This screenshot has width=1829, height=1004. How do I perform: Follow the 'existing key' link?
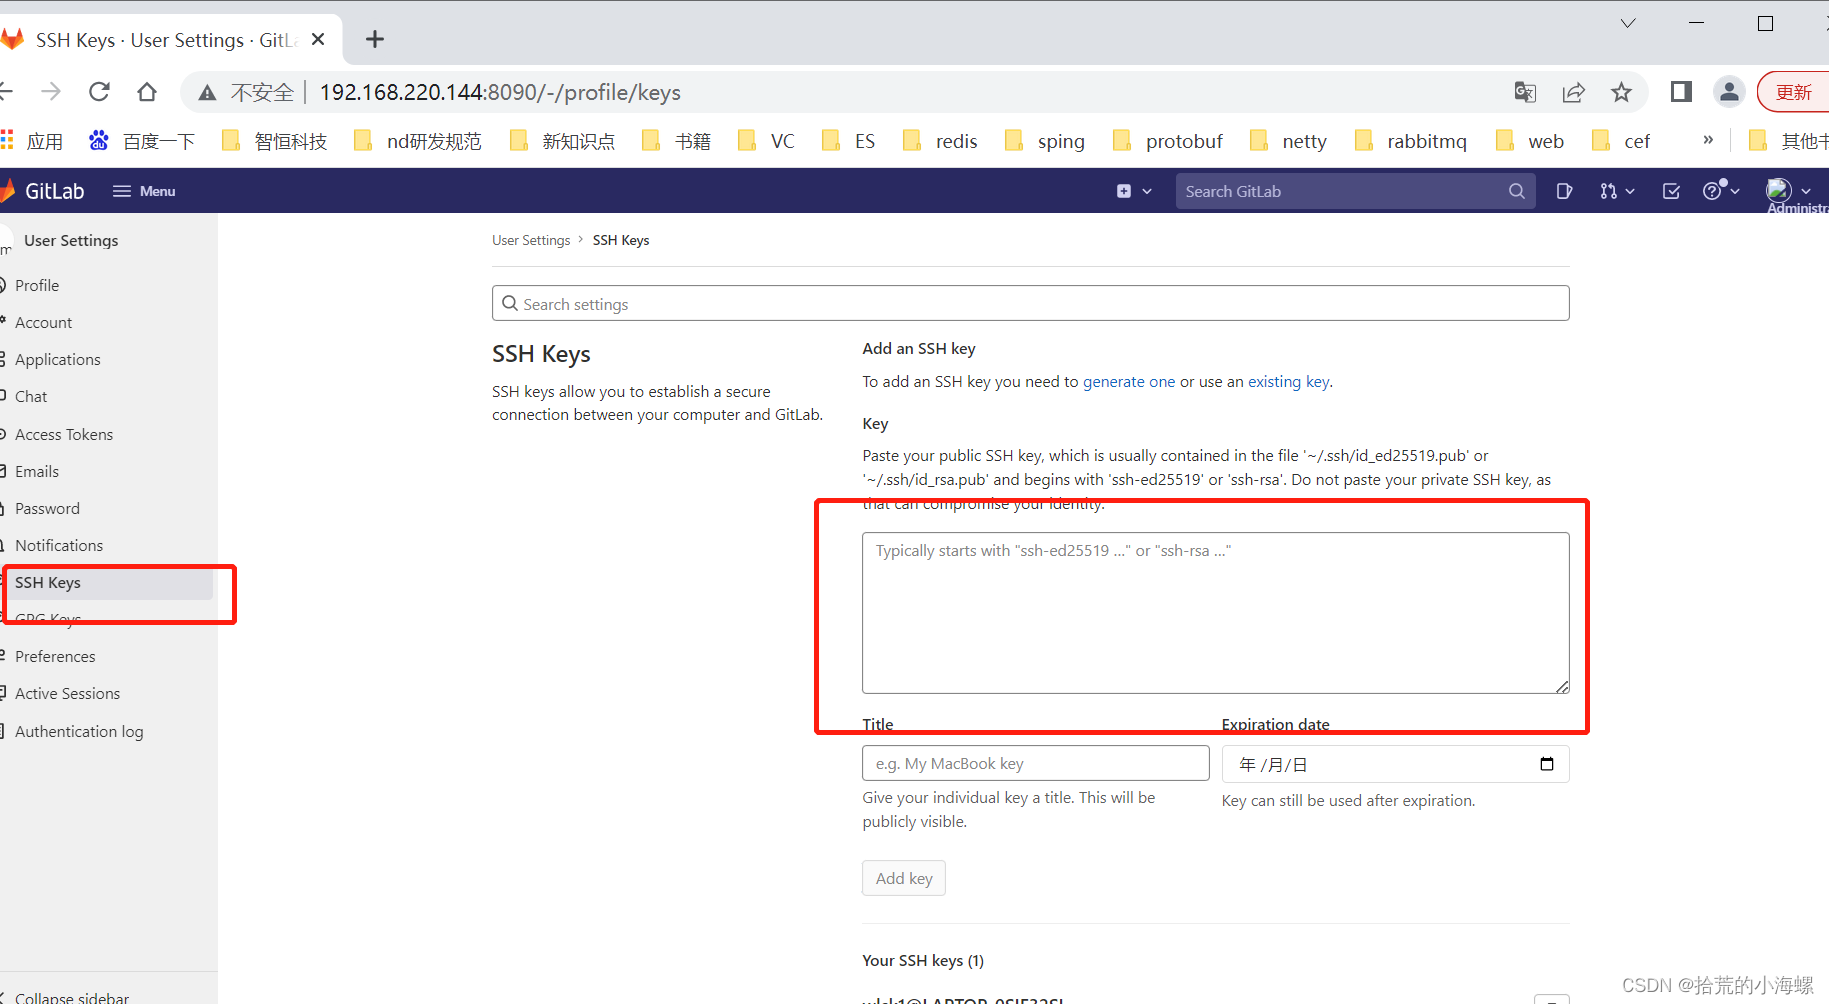point(1288,381)
